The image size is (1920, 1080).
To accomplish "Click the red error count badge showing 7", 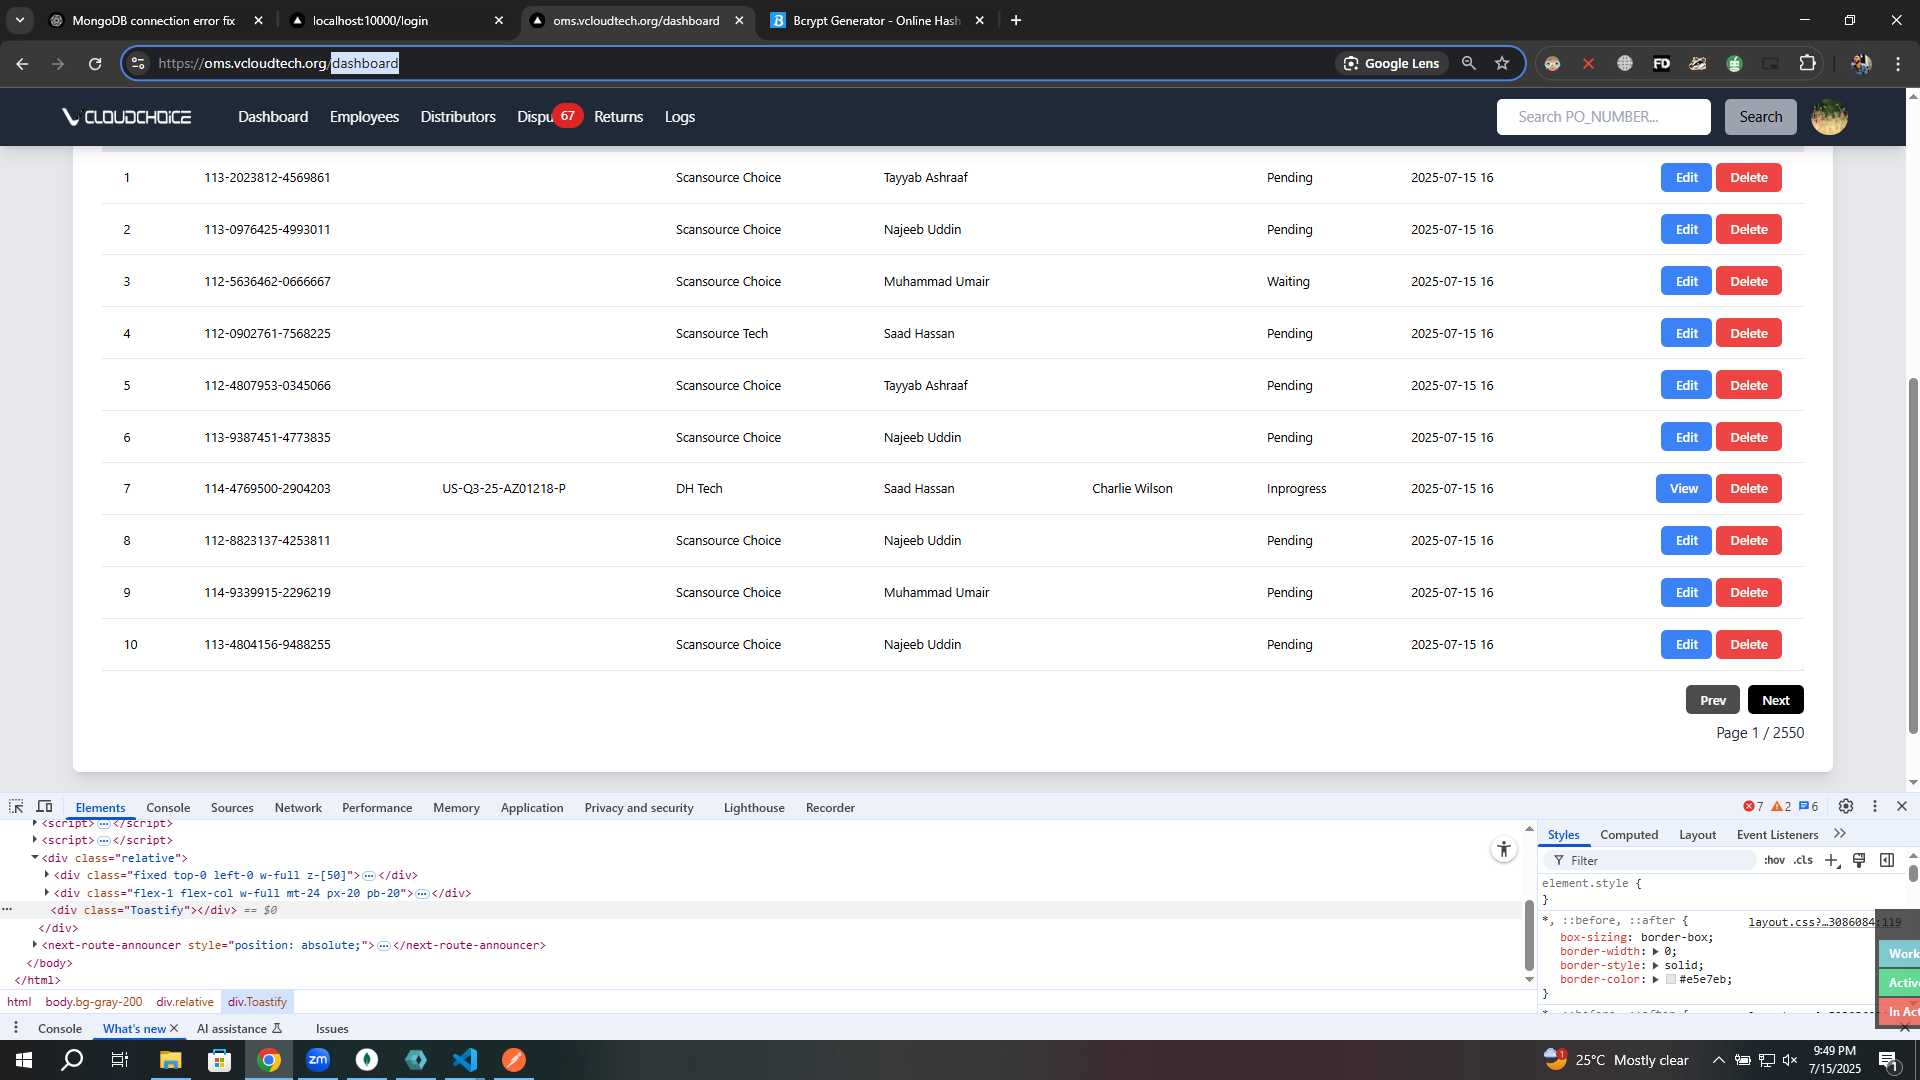I will point(1753,807).
